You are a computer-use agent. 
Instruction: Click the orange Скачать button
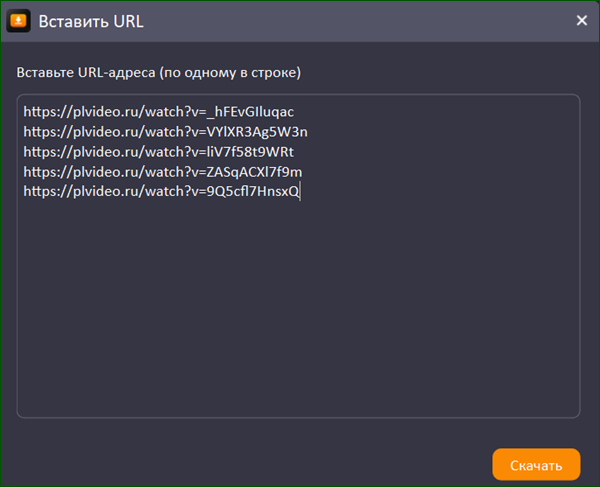point(536,464)
